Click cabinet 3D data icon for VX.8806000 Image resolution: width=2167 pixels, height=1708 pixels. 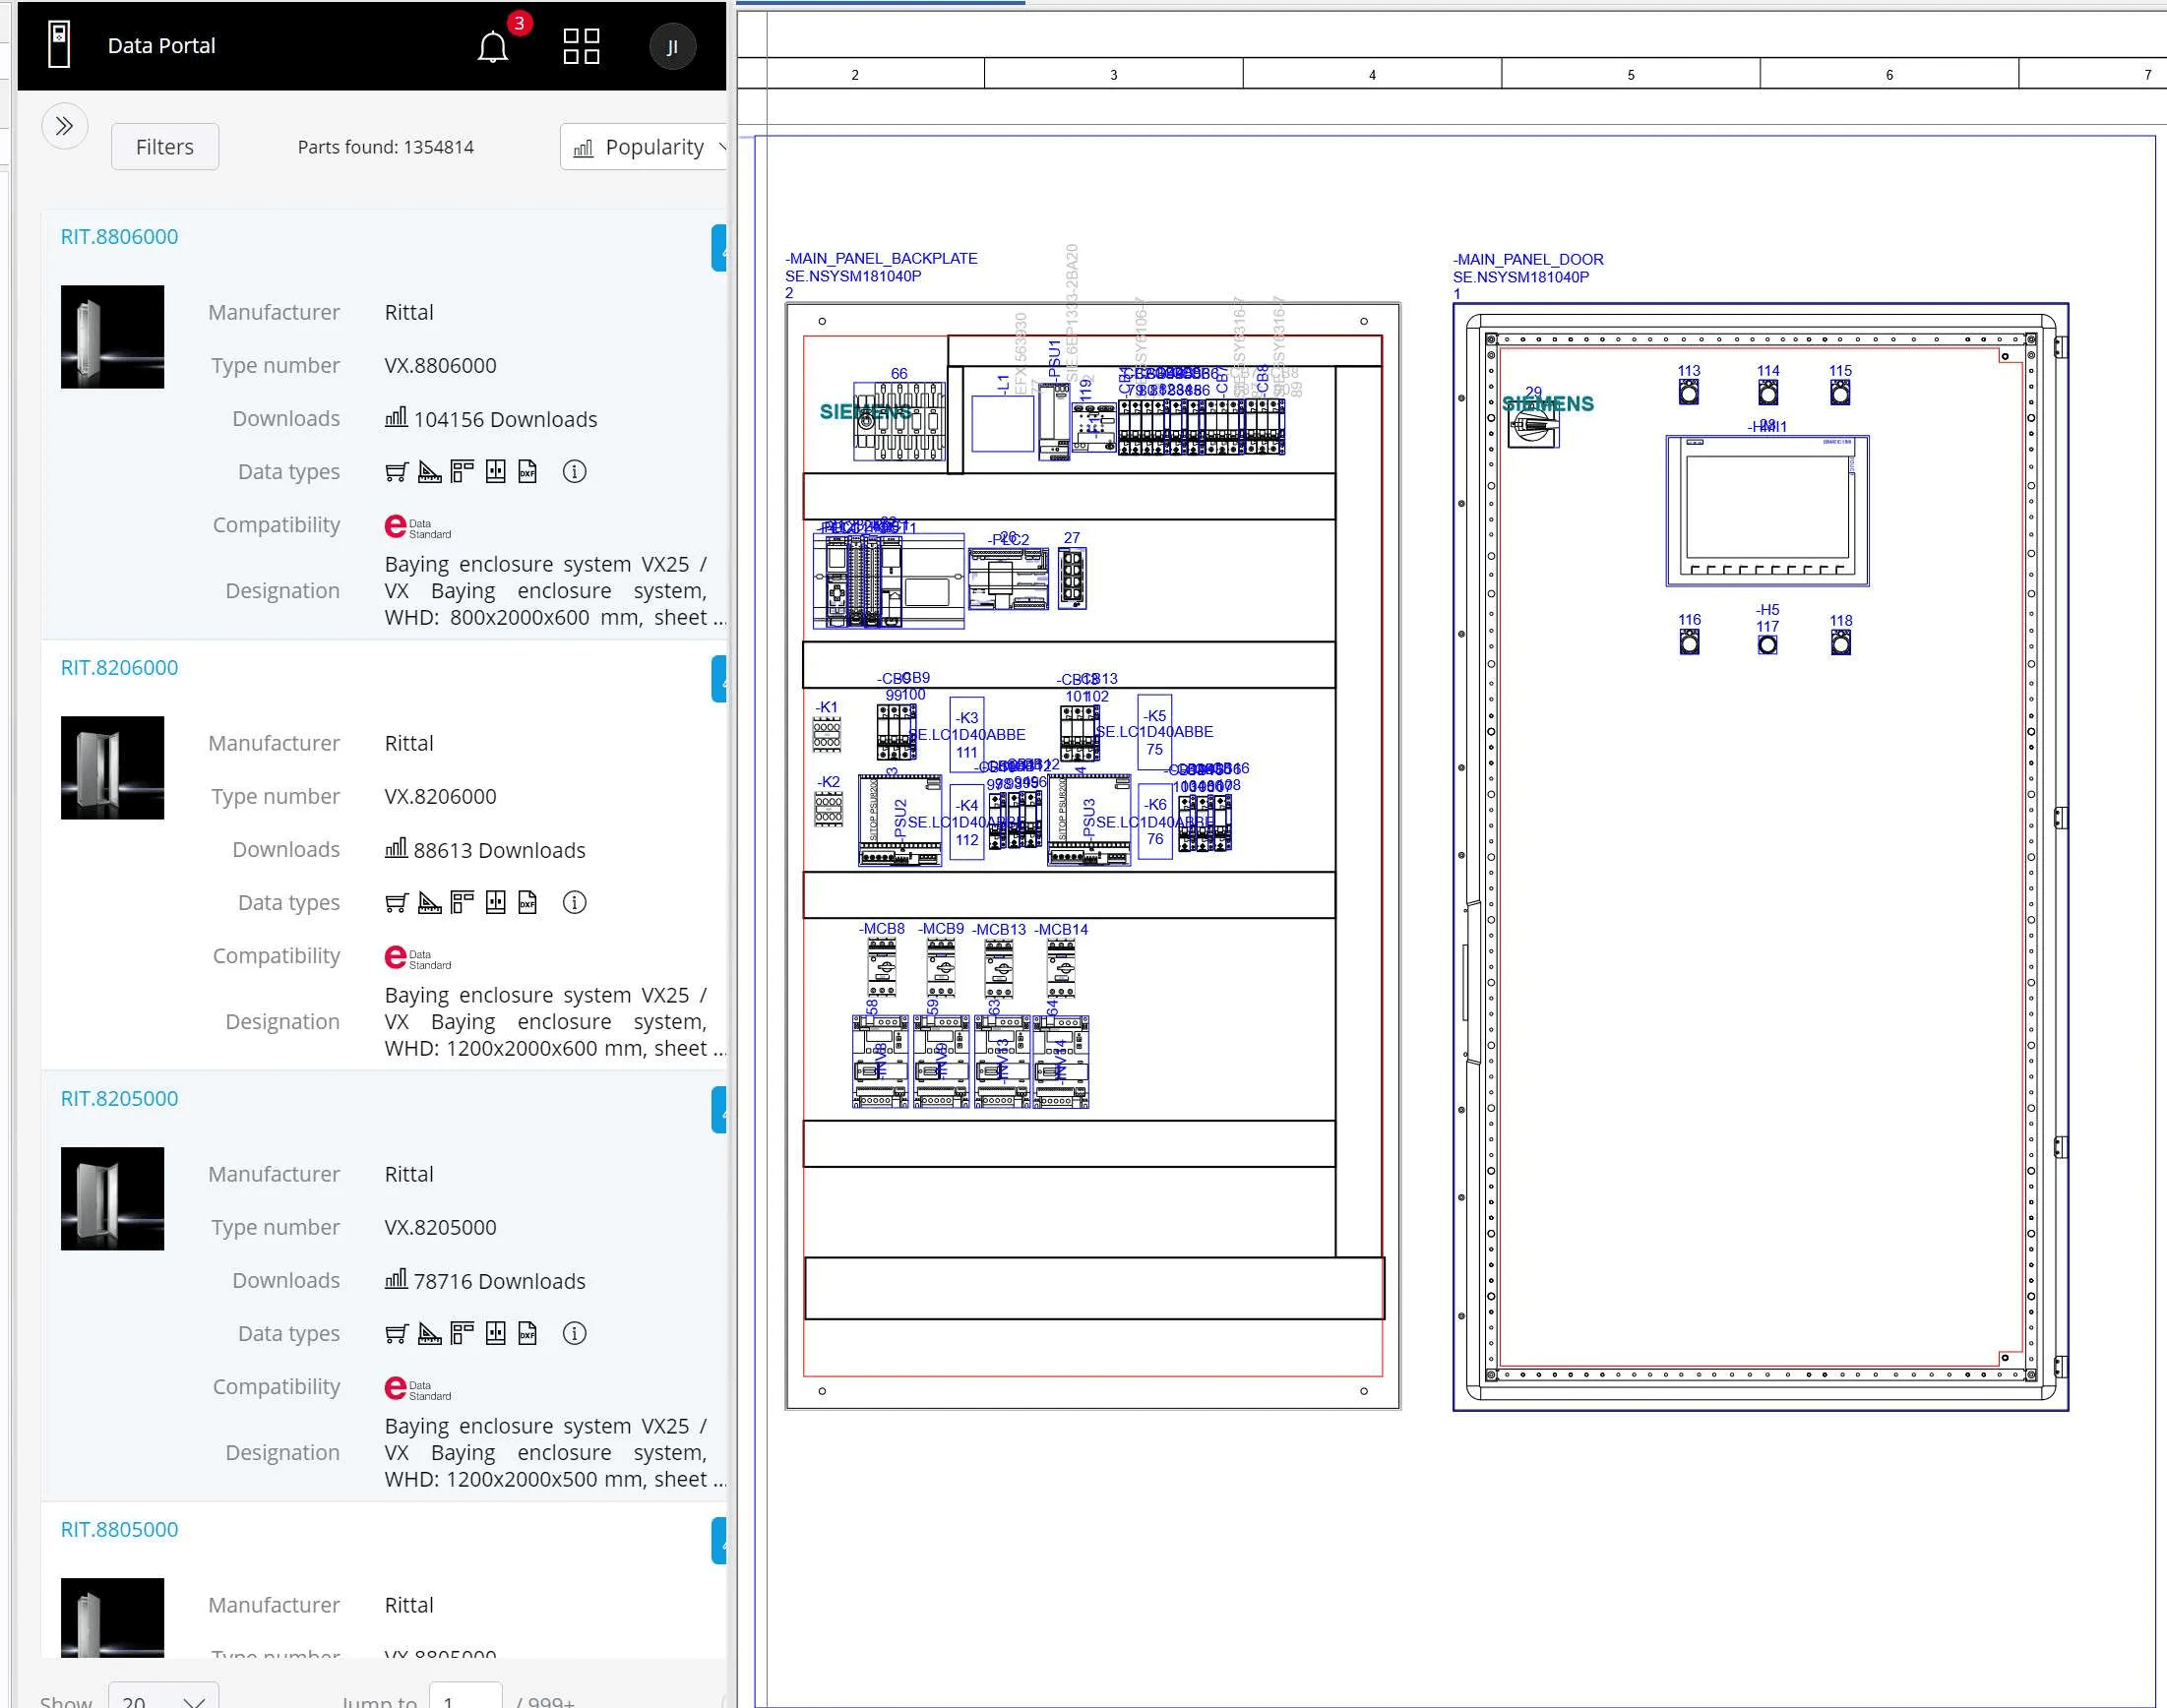(x=495, y=472)
